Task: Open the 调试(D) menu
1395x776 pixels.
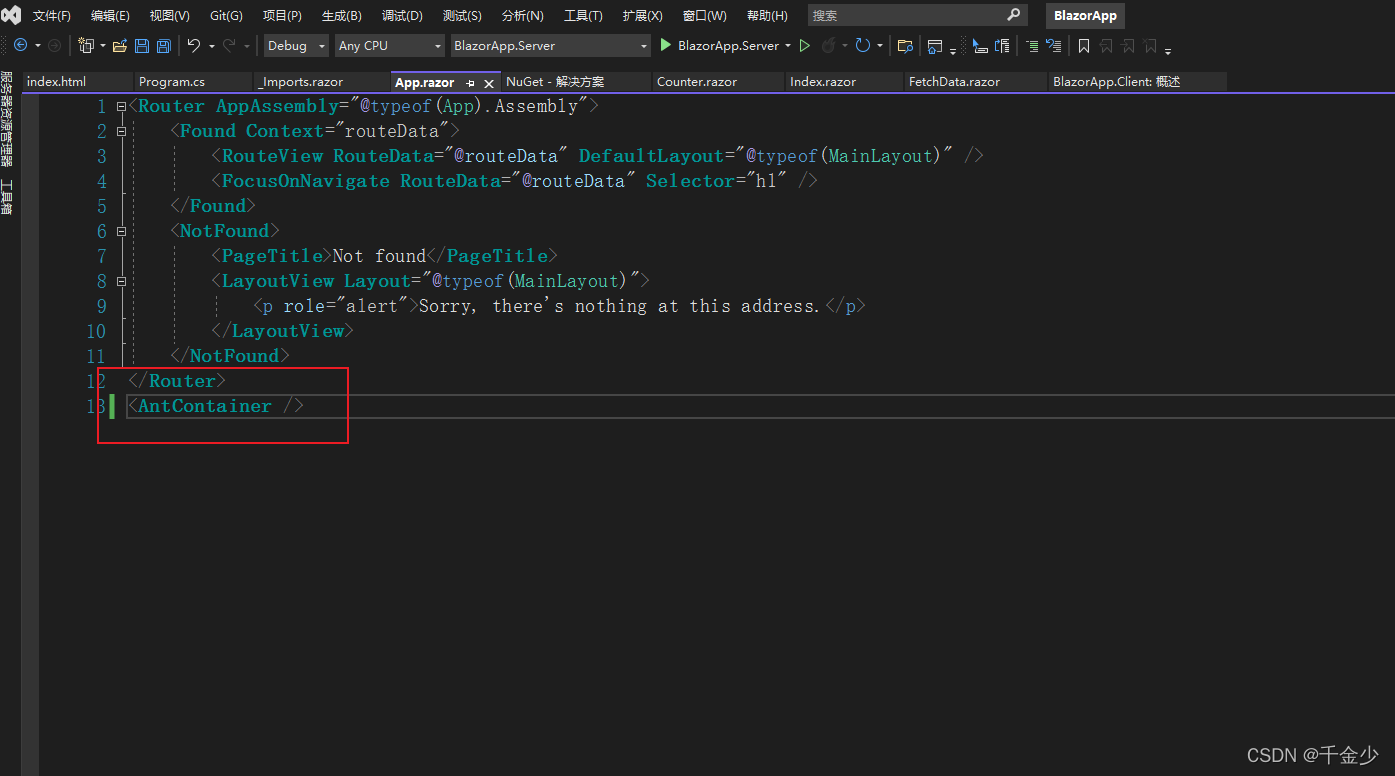Action: [x=402, y=16]
